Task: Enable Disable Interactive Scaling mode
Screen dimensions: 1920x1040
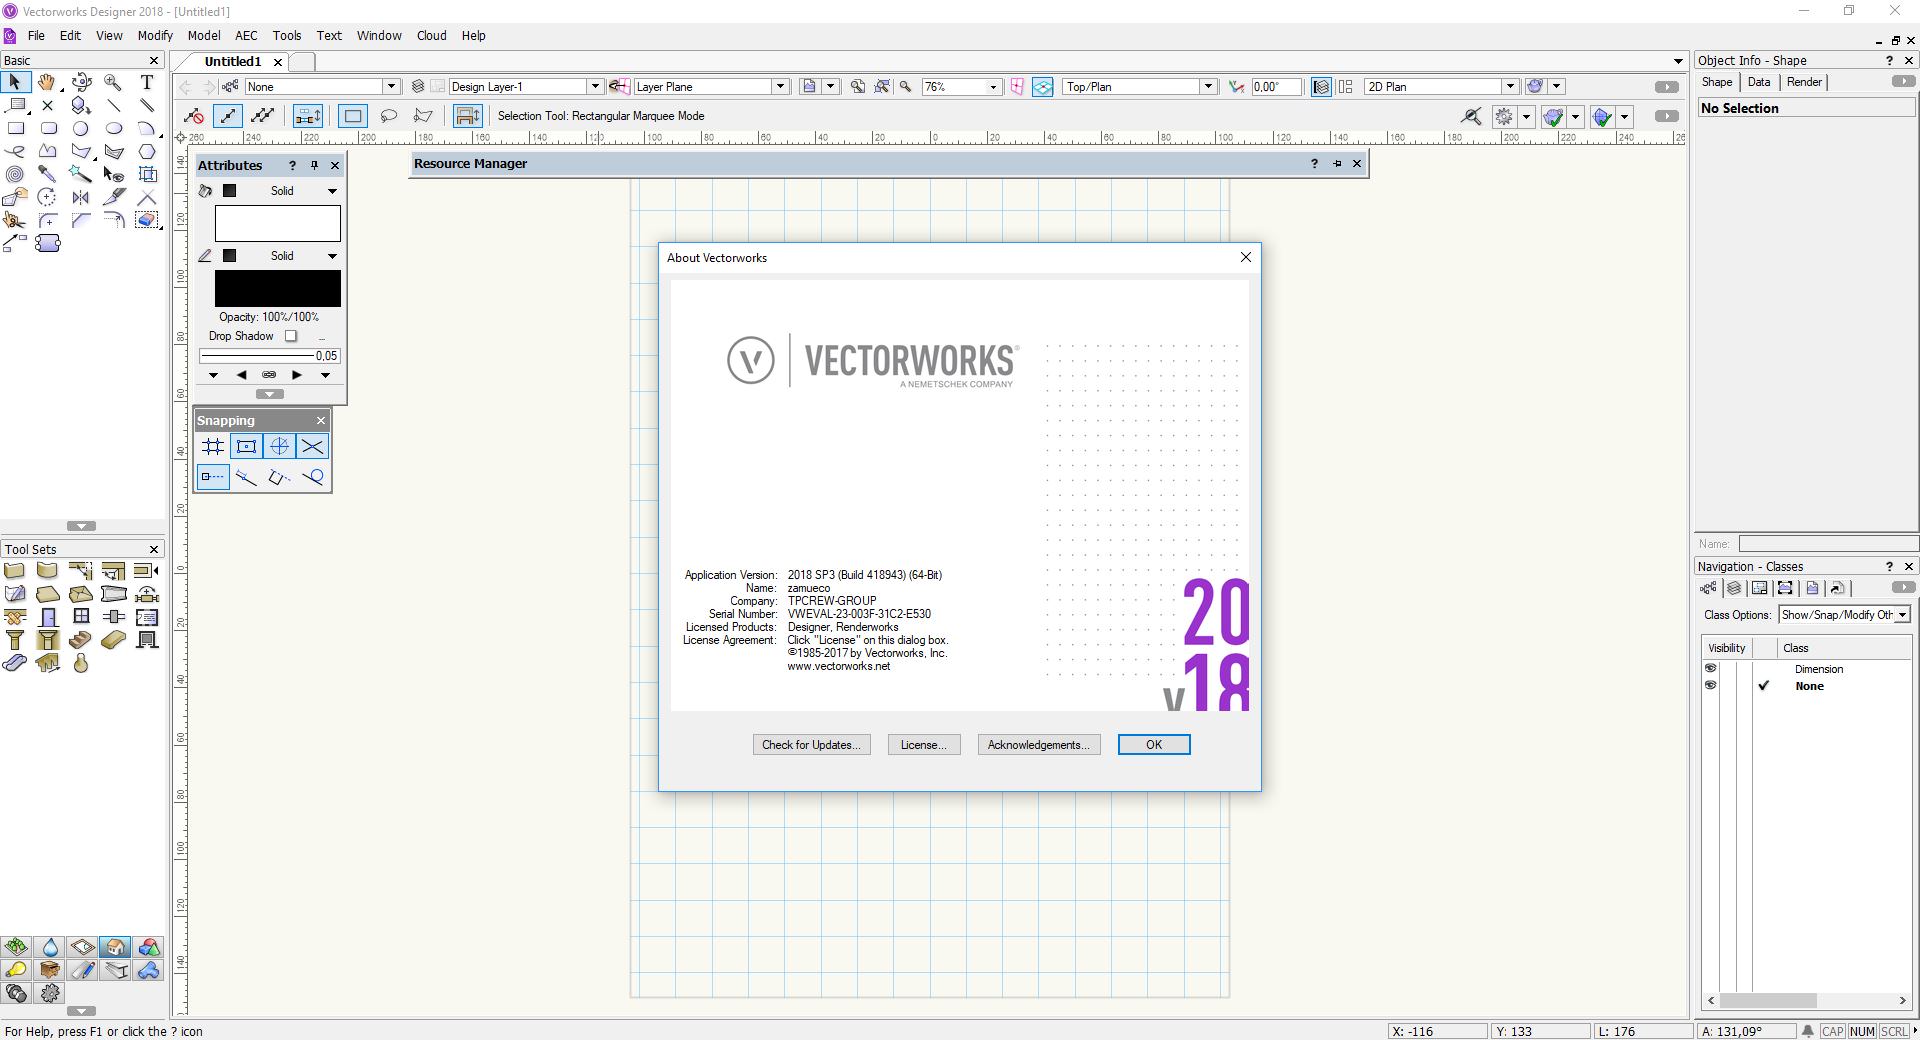Action: click(195, 116)
